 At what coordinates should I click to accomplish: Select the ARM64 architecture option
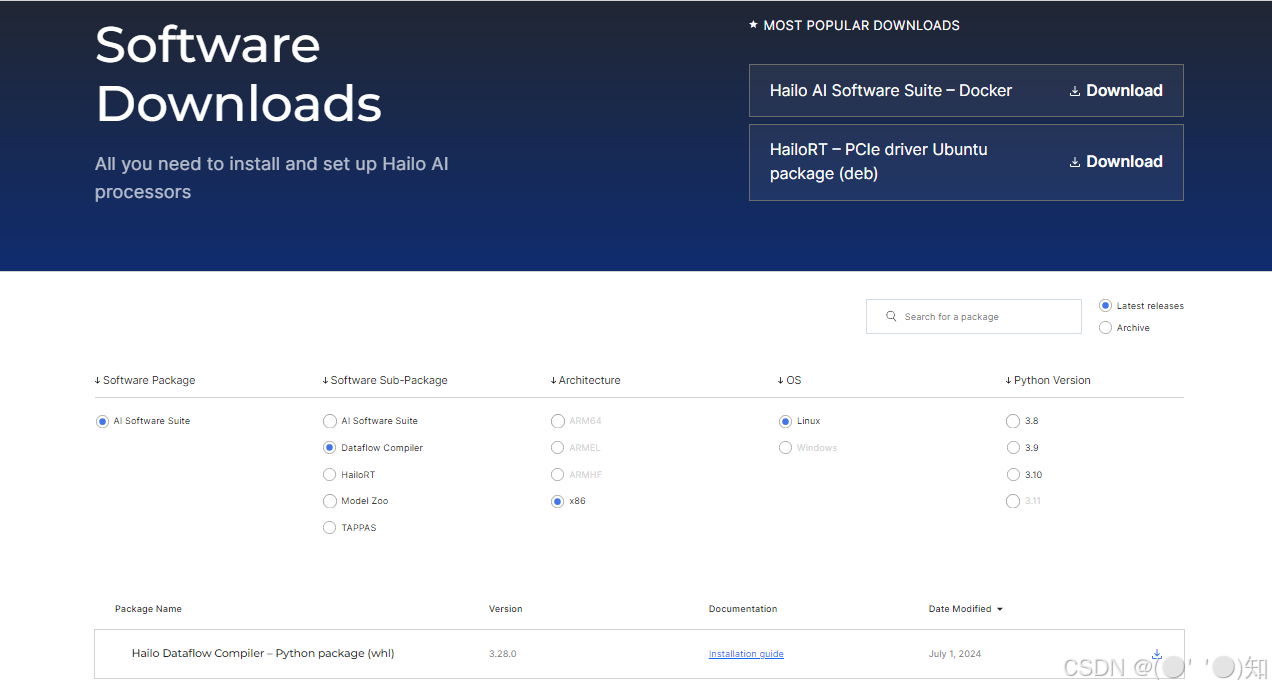(557, 422)
